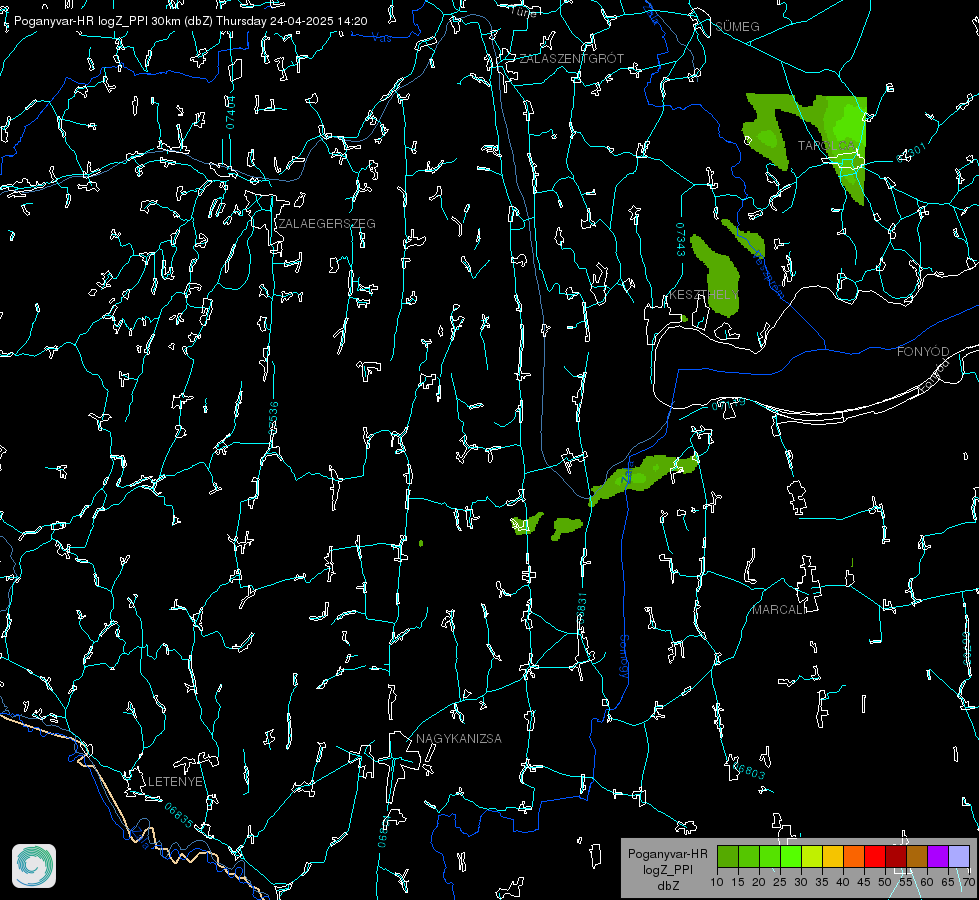Click the logZ_PPI legend label
Viewport: 979px width, 900px height.
pyautogui.click(x=667, y=869)
